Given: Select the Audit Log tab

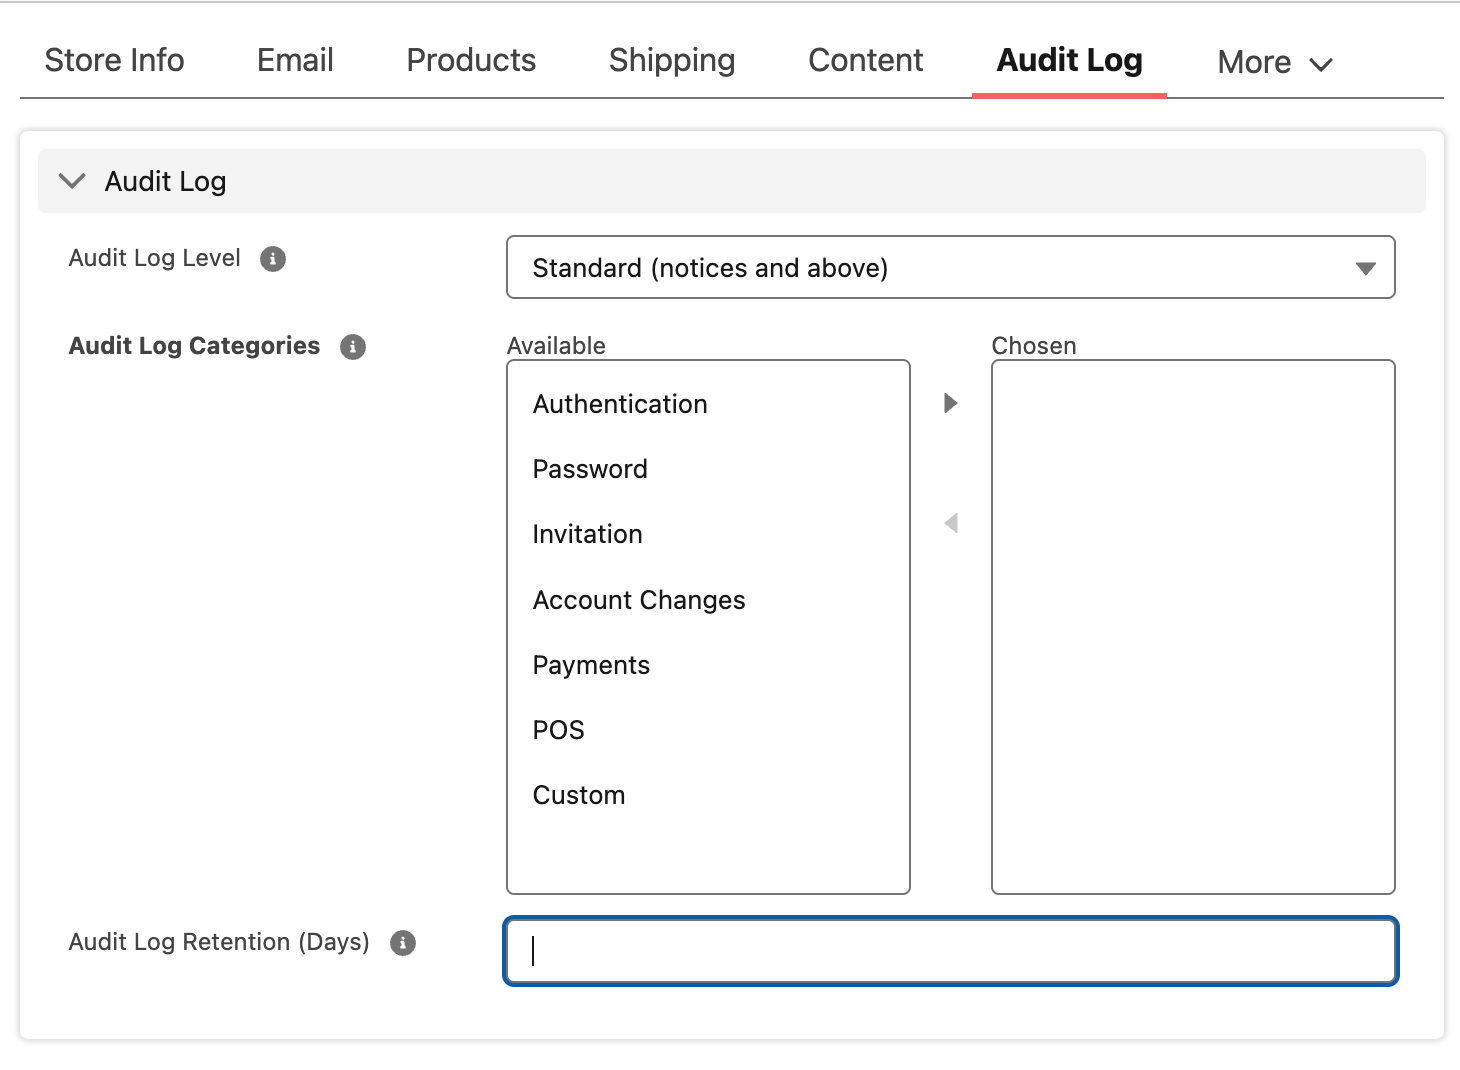Looking at the screenshot, I should point(1069,60).
